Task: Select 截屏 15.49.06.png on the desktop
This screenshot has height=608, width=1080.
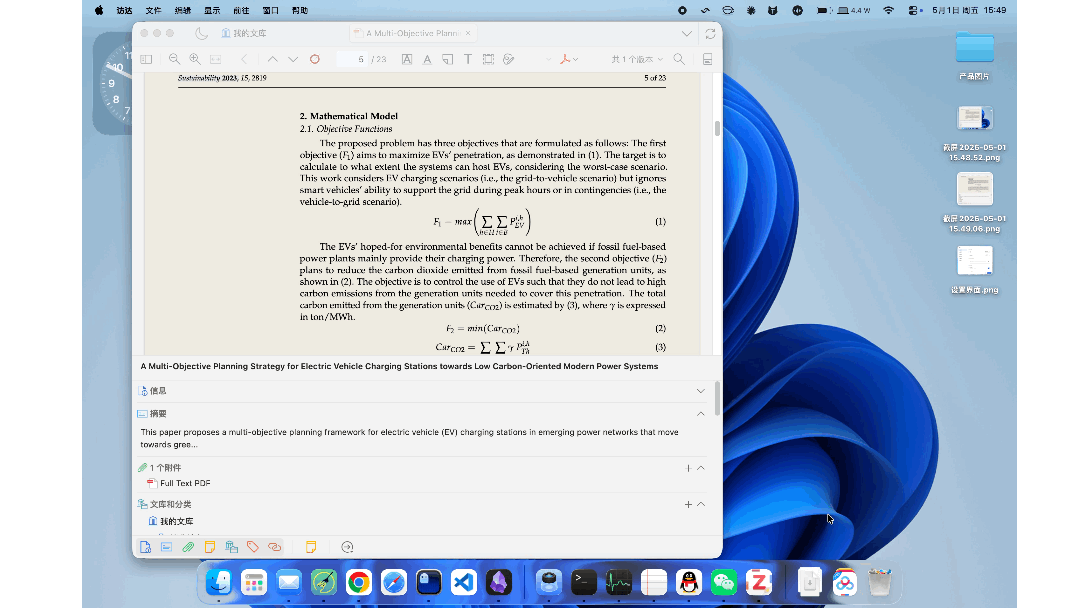Action: [975, 202]
